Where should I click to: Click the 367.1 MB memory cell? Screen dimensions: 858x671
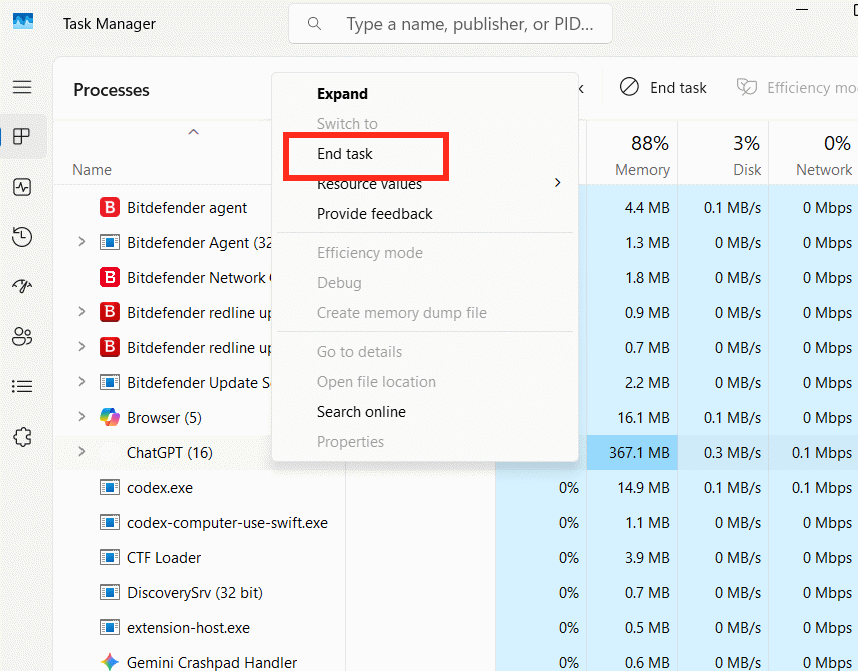632,453
